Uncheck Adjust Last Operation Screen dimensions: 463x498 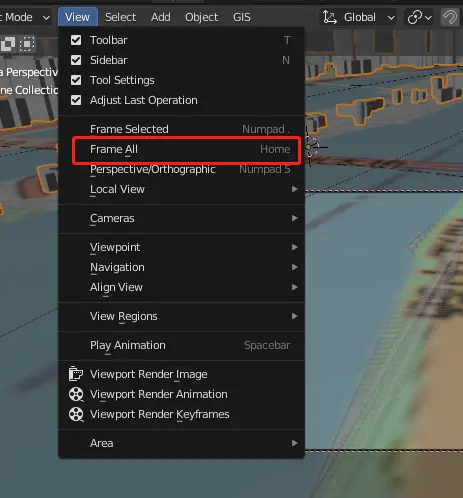point(76,100)
